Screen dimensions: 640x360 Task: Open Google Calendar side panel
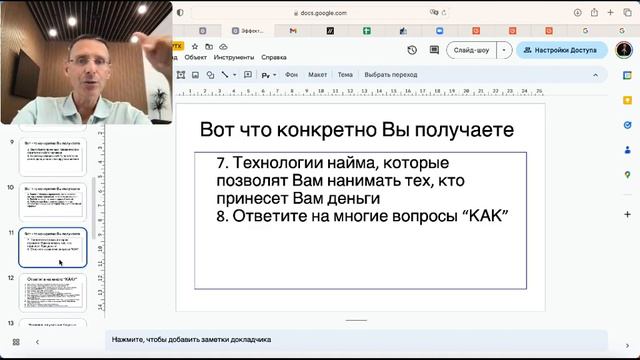[x=627, y=76]
